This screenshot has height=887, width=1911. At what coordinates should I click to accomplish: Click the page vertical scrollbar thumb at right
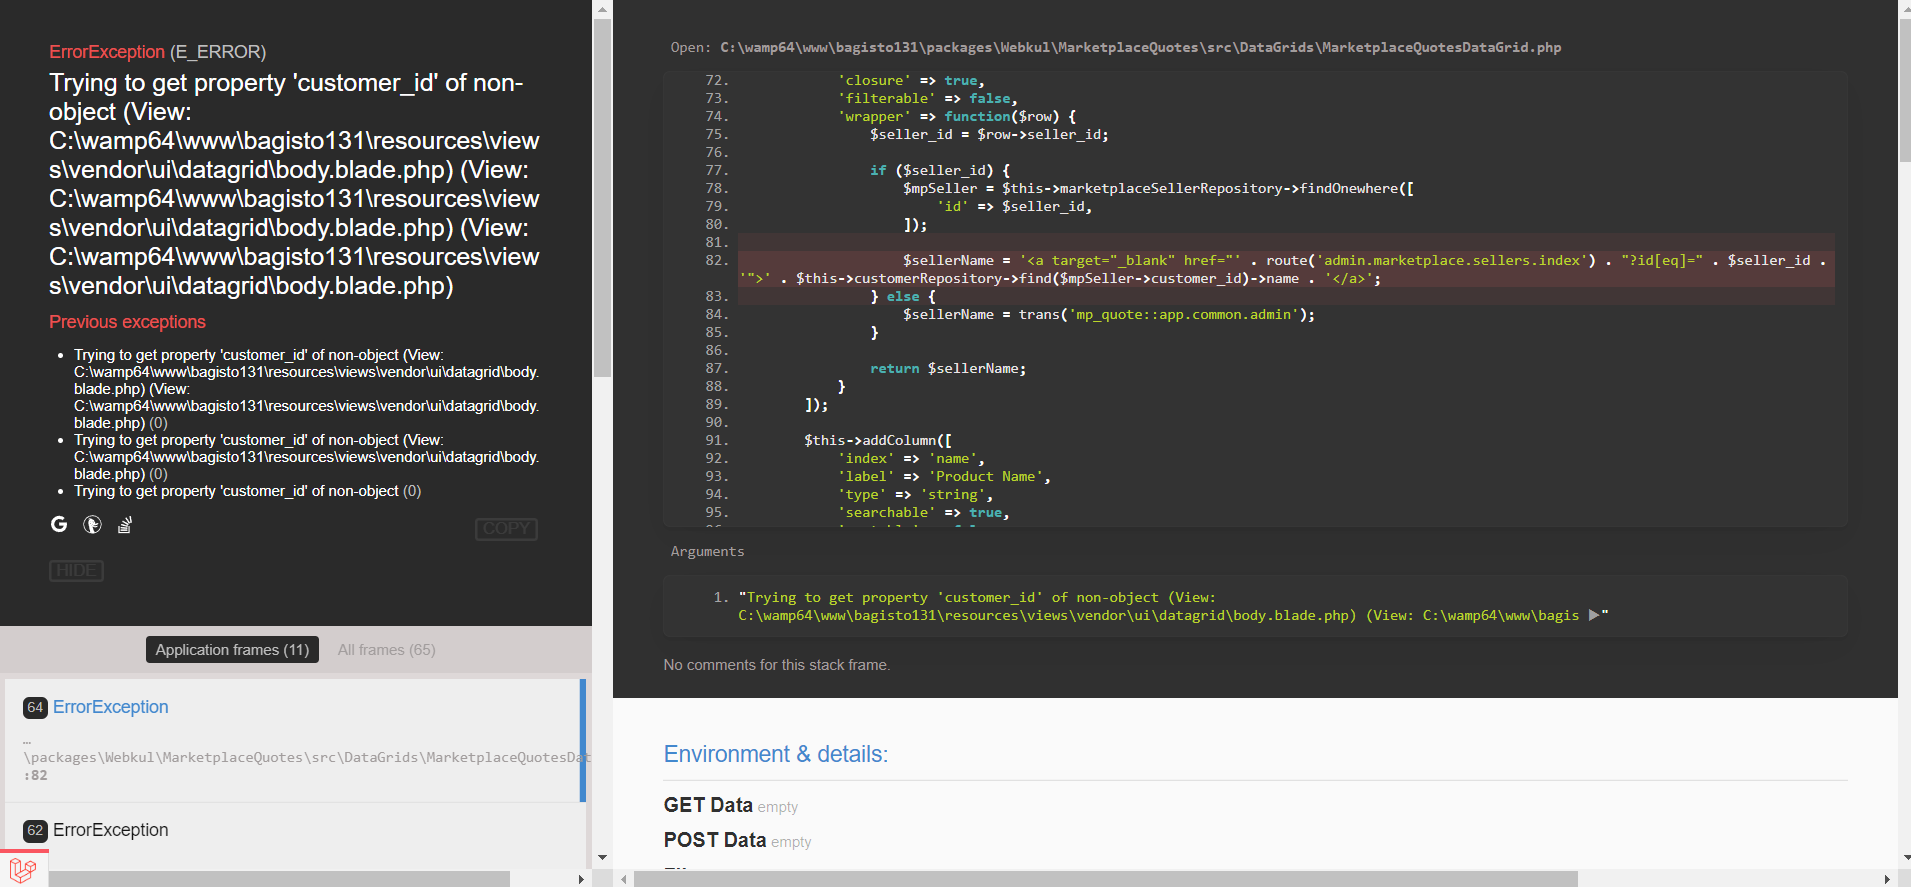[1905, 90]
